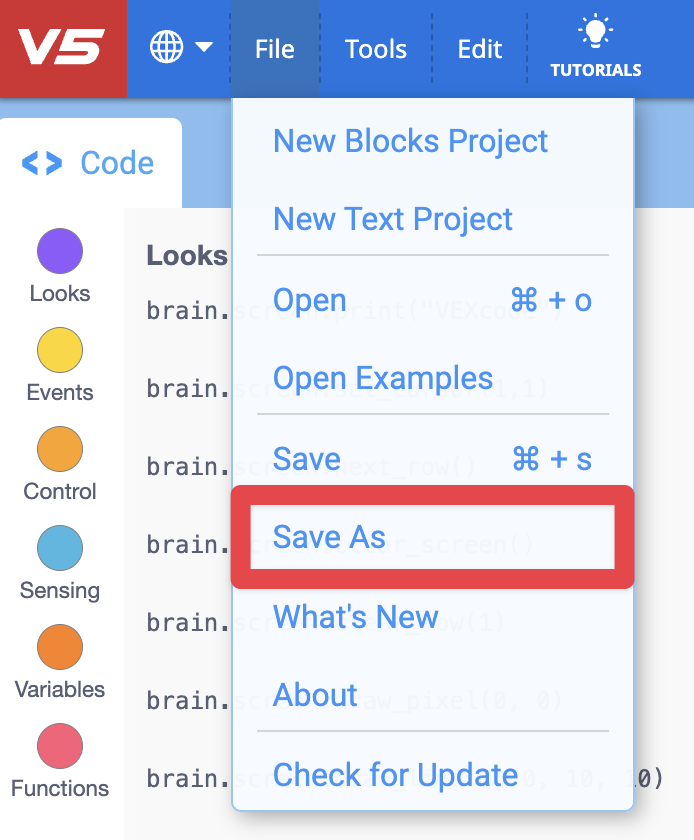
Task: Select the yellow Events block category
Action: click(59, 351)
